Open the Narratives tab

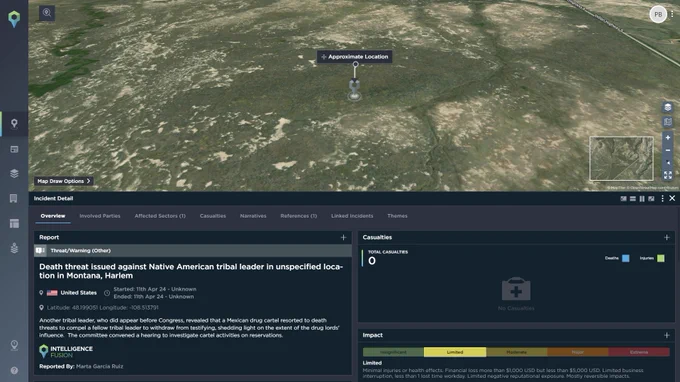tap(253, 216)
